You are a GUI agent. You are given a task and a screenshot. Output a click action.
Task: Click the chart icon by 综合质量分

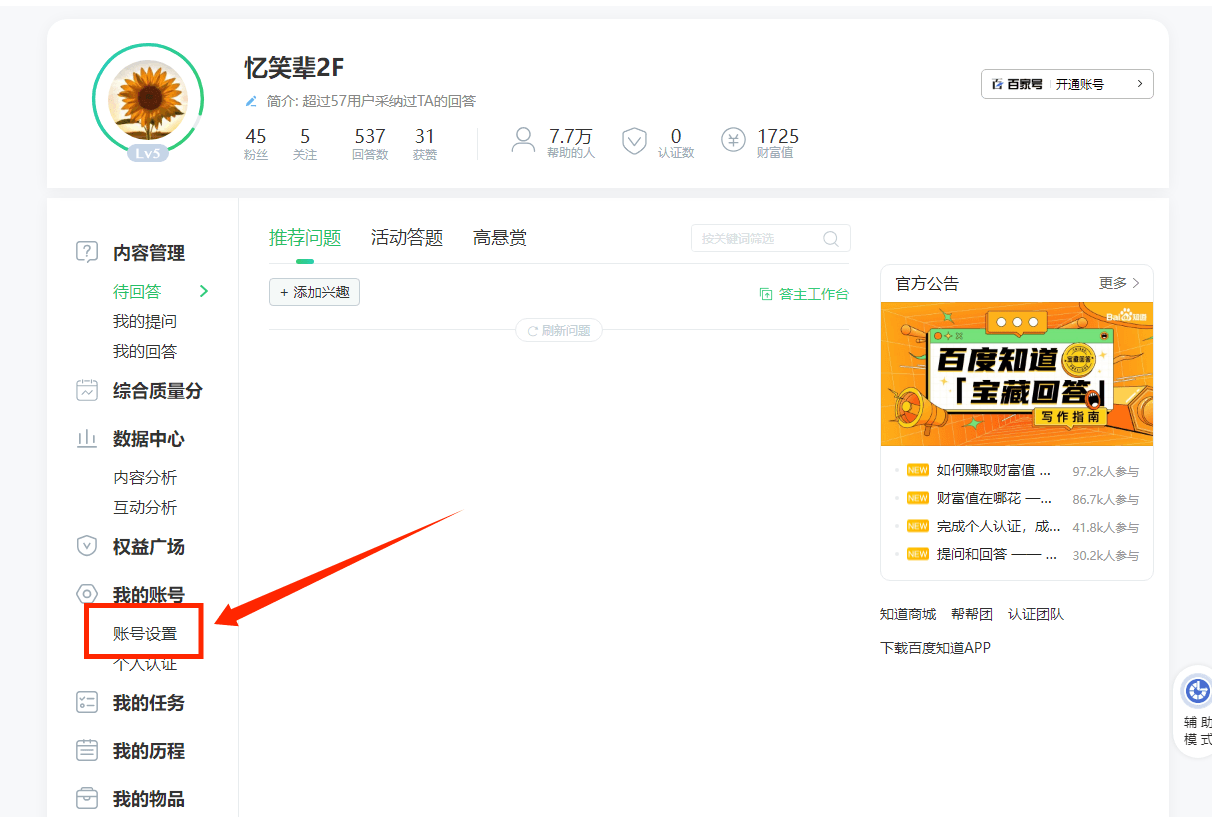(87, 390)
